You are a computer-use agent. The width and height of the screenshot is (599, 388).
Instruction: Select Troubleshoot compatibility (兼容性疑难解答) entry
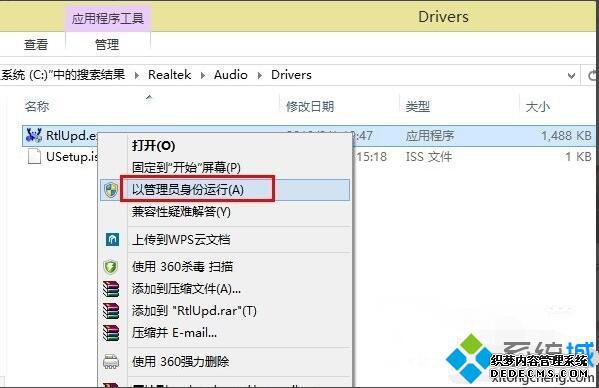[181, 212]
